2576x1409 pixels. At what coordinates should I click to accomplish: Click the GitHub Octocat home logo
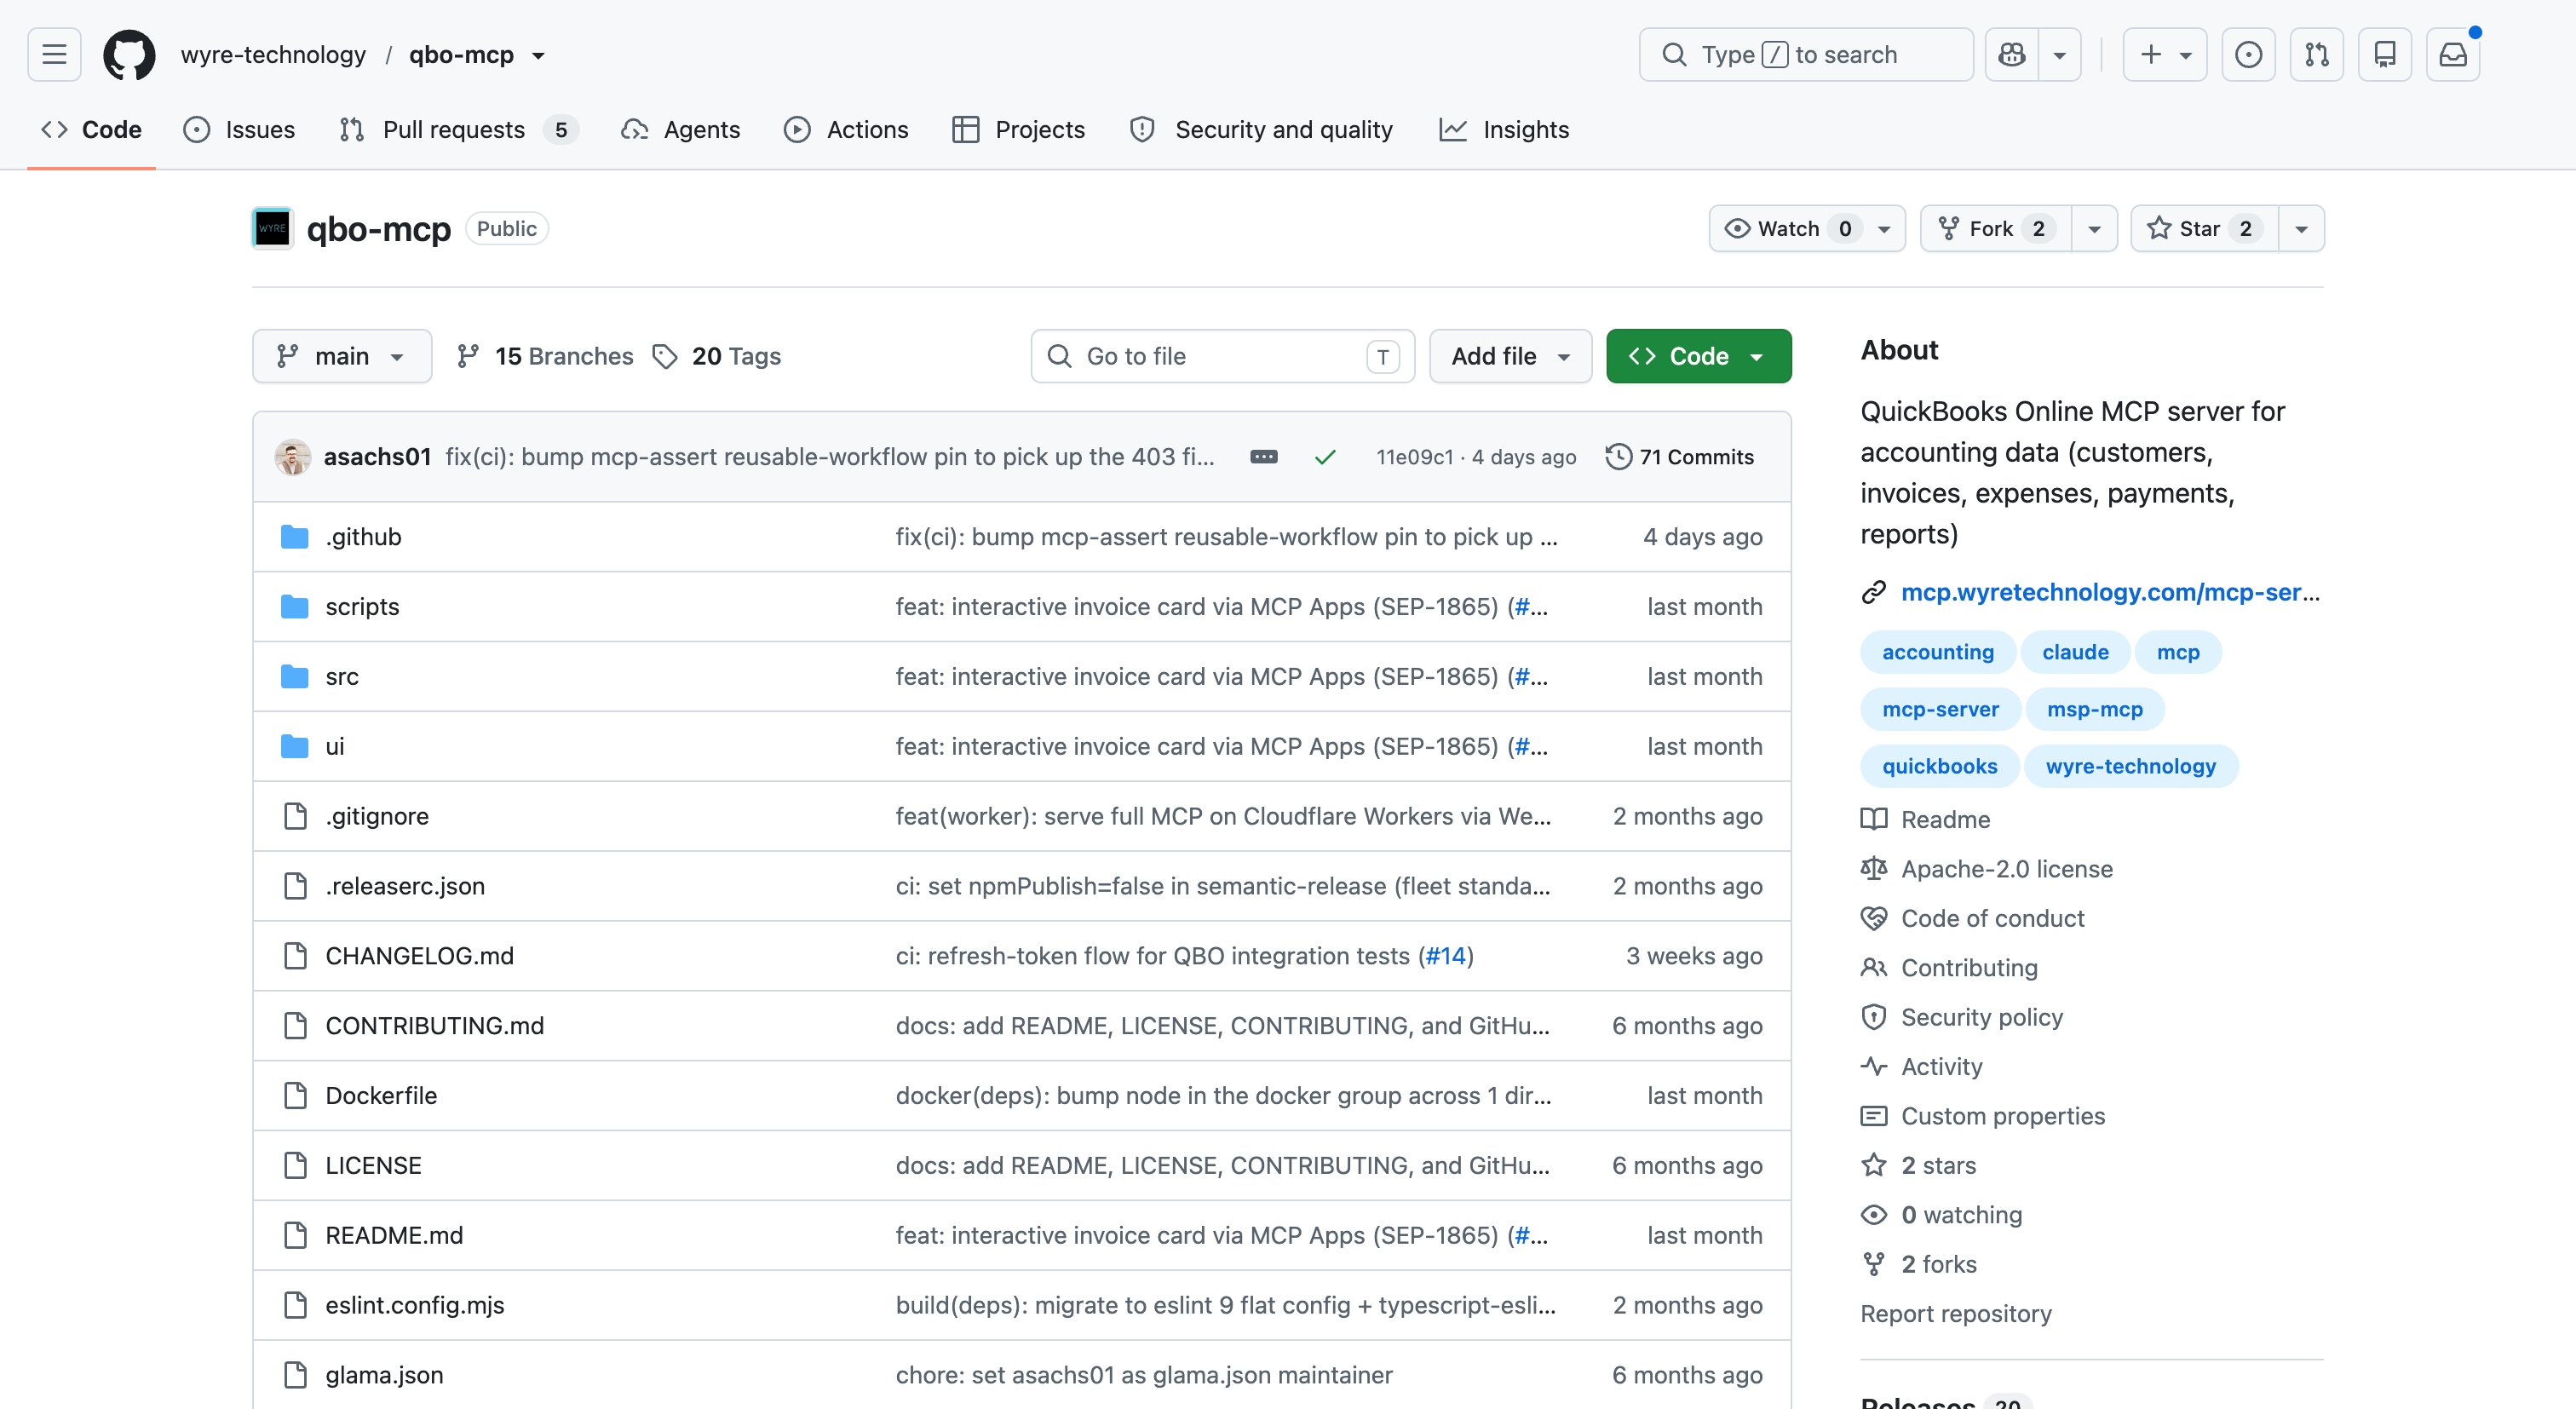129,54
